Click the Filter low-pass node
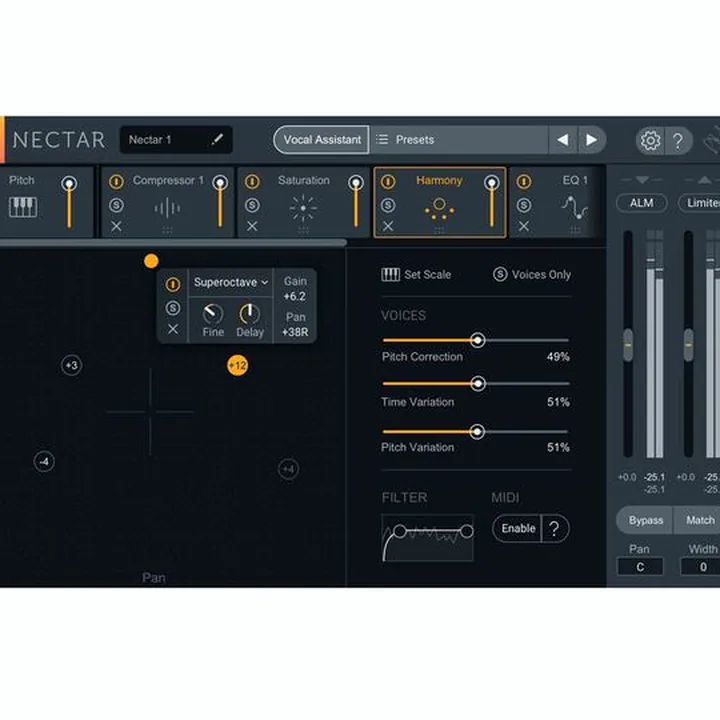720x720 pixels. [467, 532]
